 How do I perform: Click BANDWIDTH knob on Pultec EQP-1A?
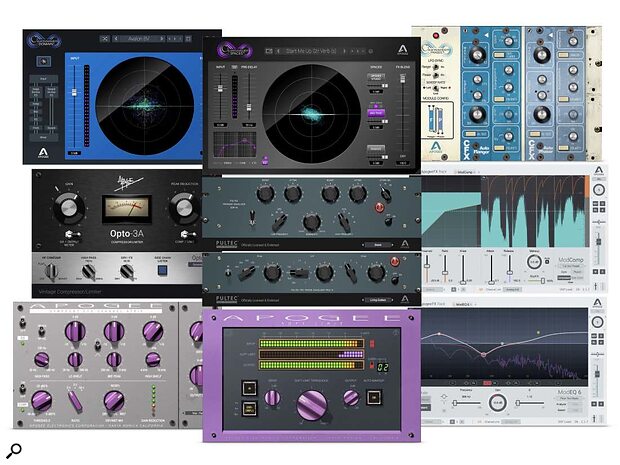coord(312,222)
